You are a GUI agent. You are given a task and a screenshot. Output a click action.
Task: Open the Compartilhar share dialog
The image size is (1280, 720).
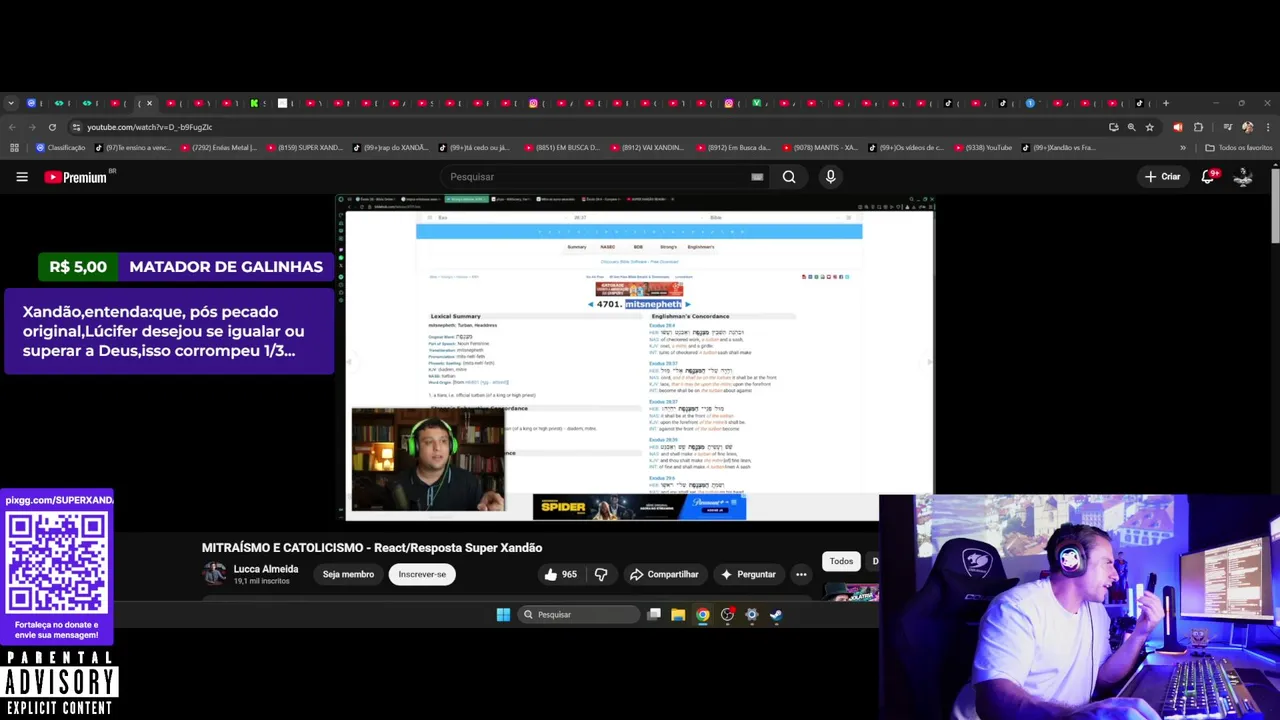(x=664, y=575)
